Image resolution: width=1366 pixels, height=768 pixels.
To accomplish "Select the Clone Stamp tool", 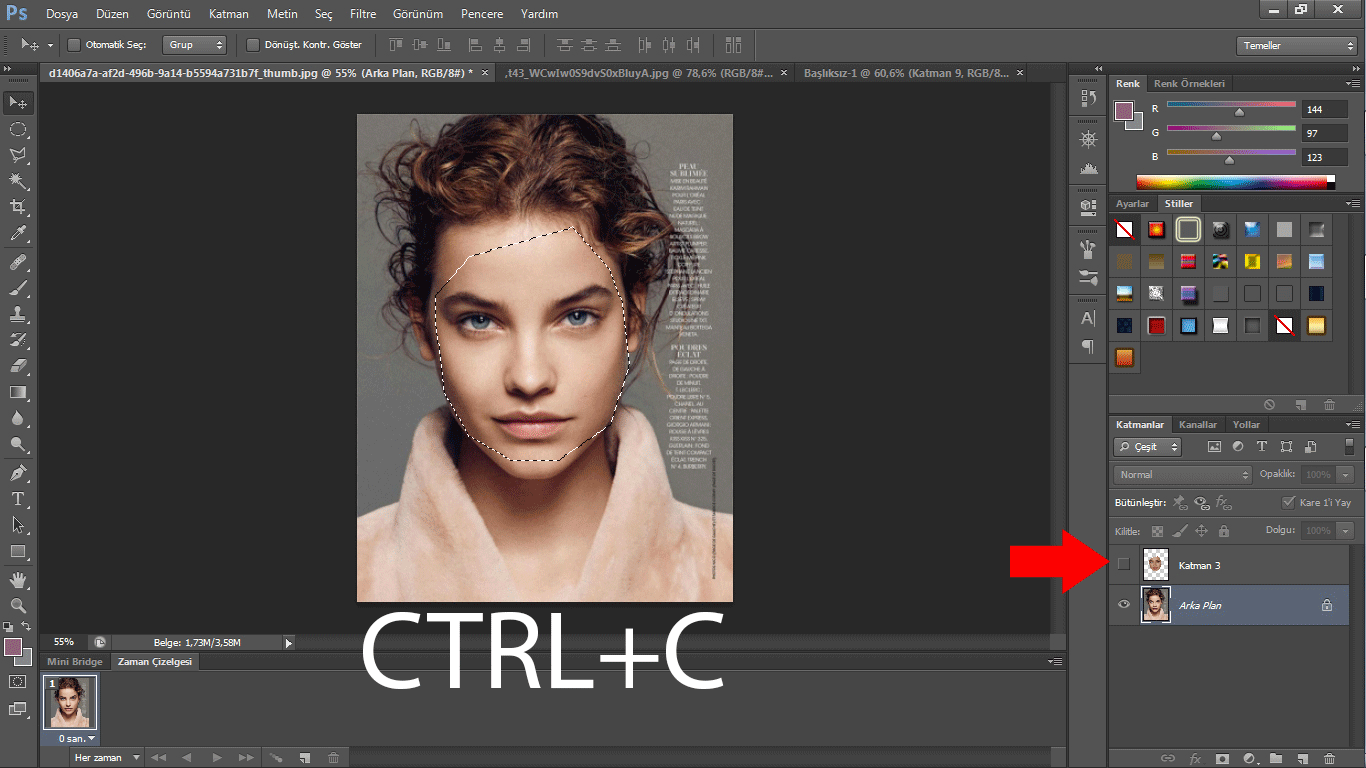I will [x=18, y=314].
